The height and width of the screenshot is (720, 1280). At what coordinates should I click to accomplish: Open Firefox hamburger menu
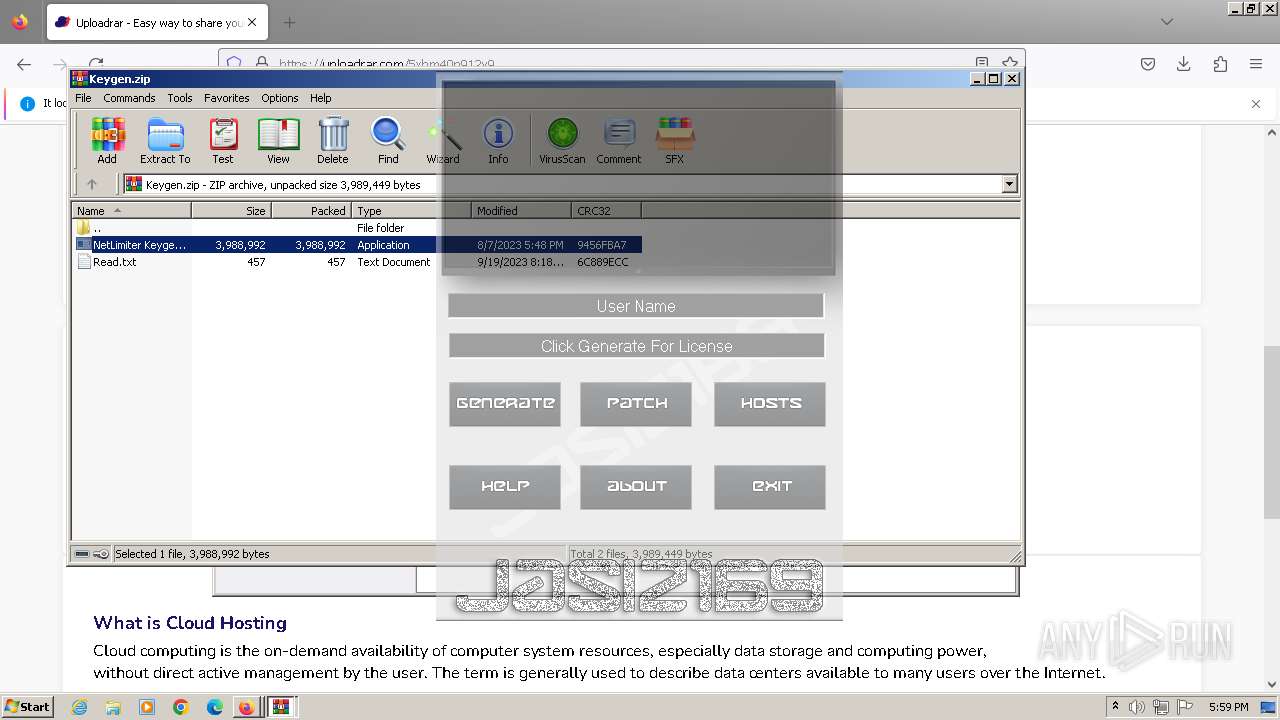pyautogui.click(x=1256, y=64)
